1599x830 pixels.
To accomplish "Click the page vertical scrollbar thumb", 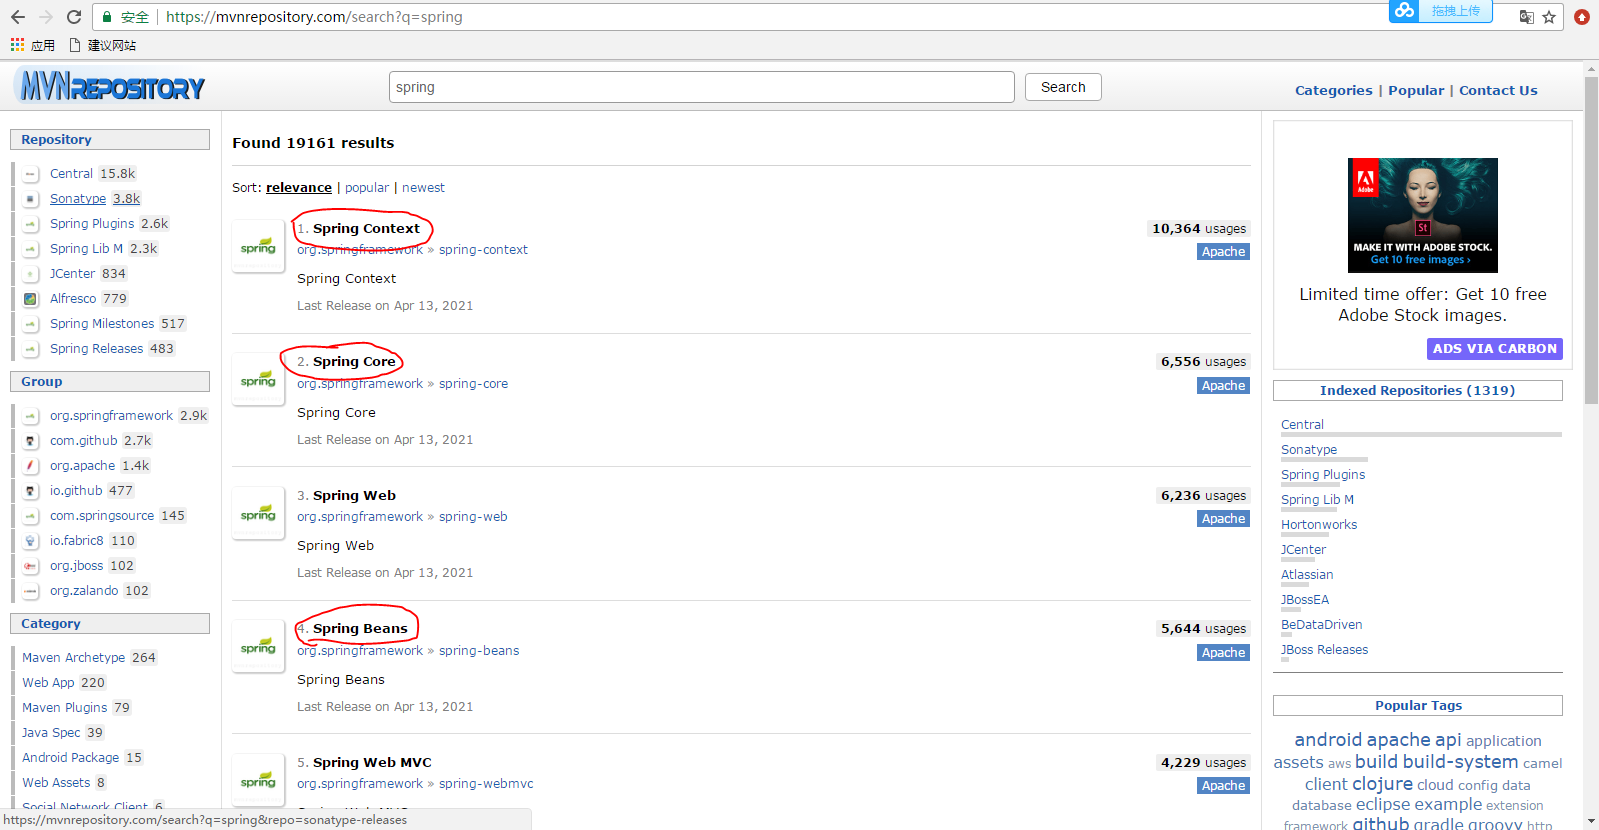I will pyautogui.click(x=1591, y=240).
